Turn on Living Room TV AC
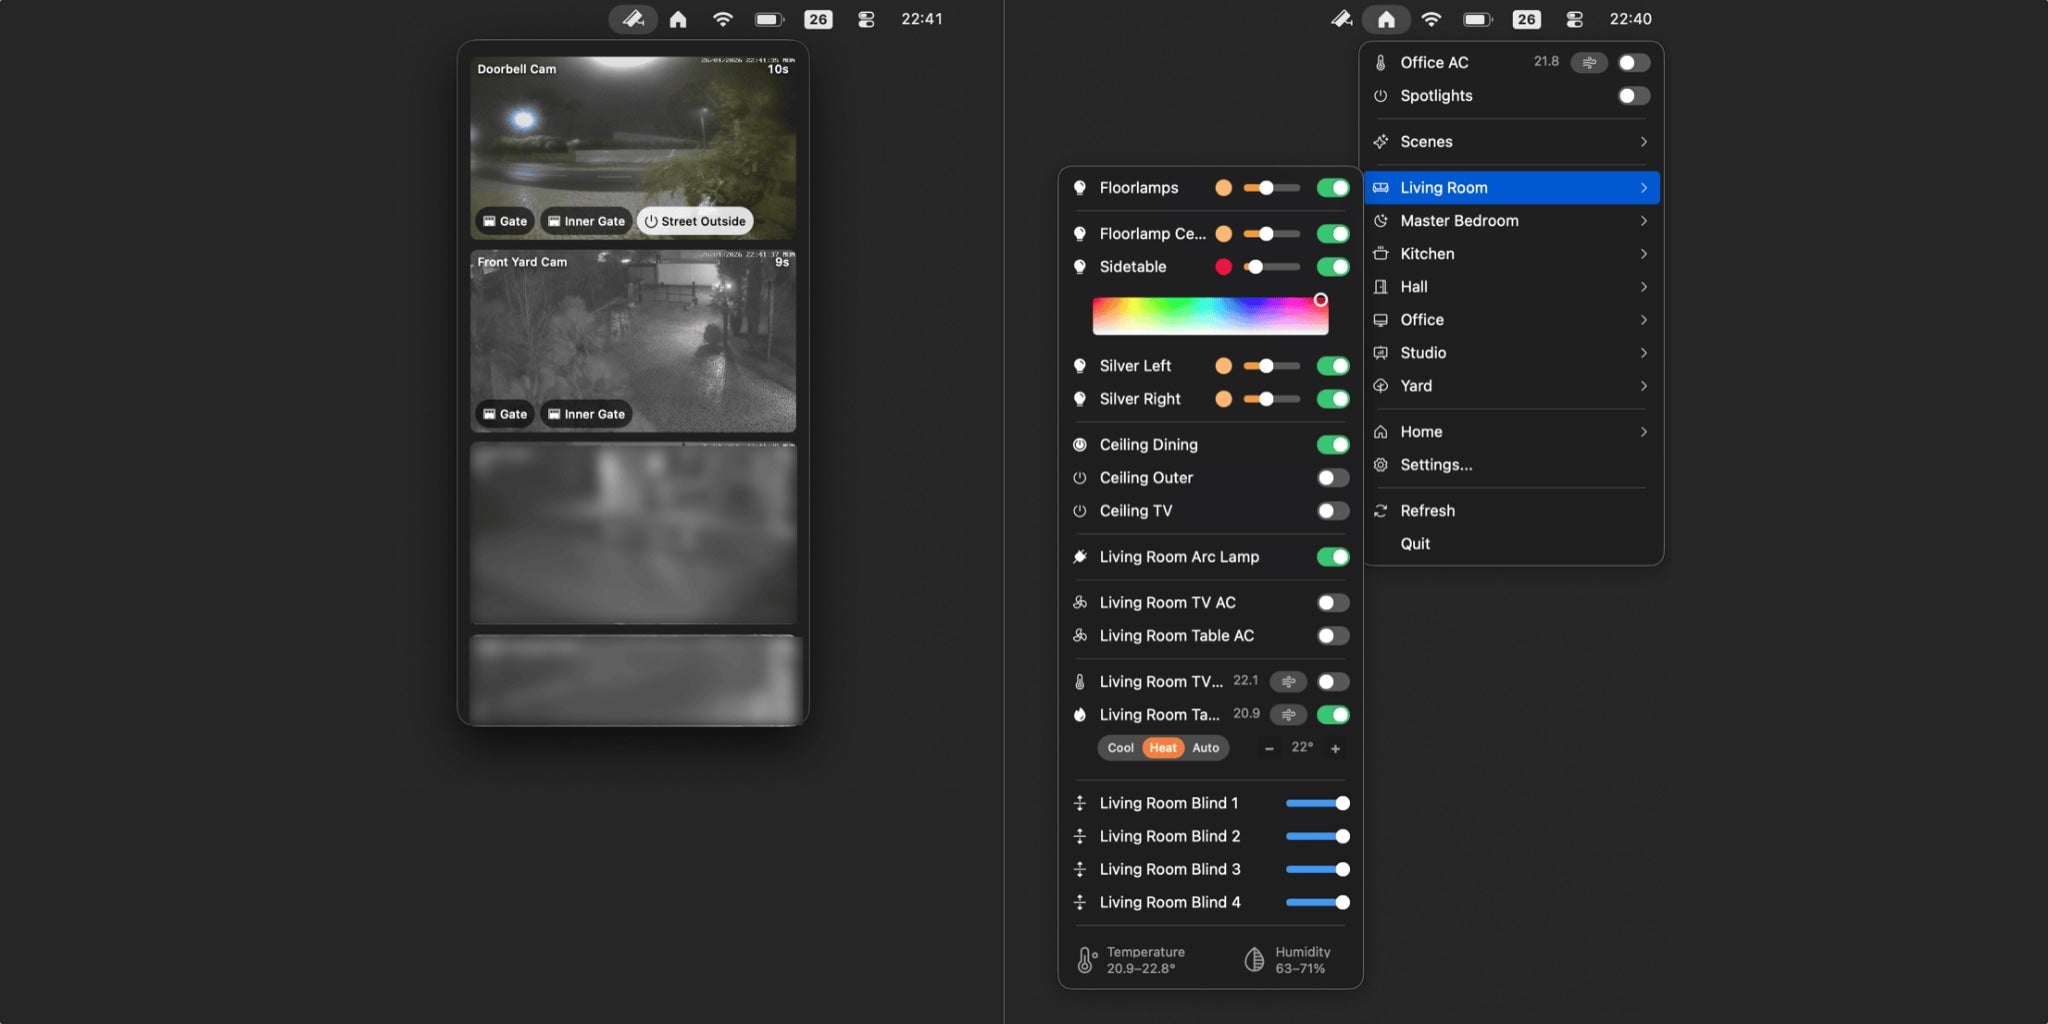 click(1331, 602)
